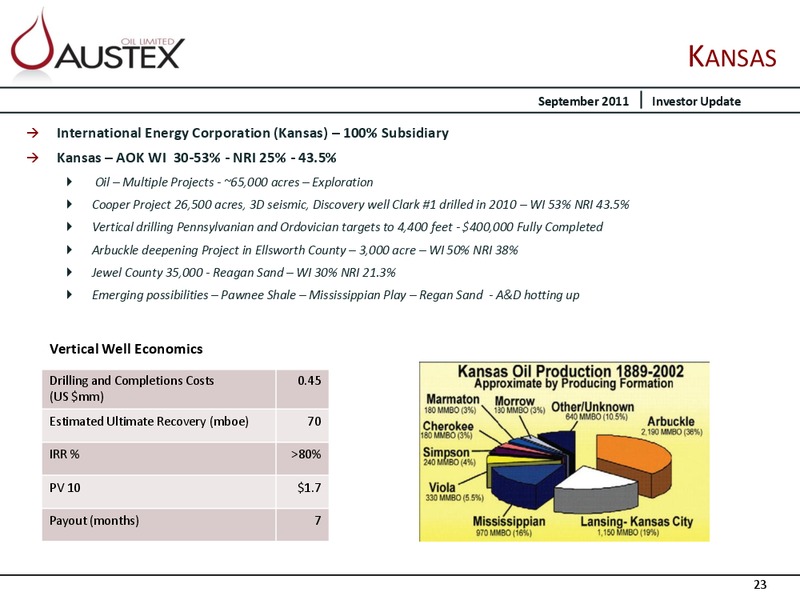Select the '$1.7' value cell
Image resolution: width=800 pixels, height=600 pixels.
(x=303, y=491)
